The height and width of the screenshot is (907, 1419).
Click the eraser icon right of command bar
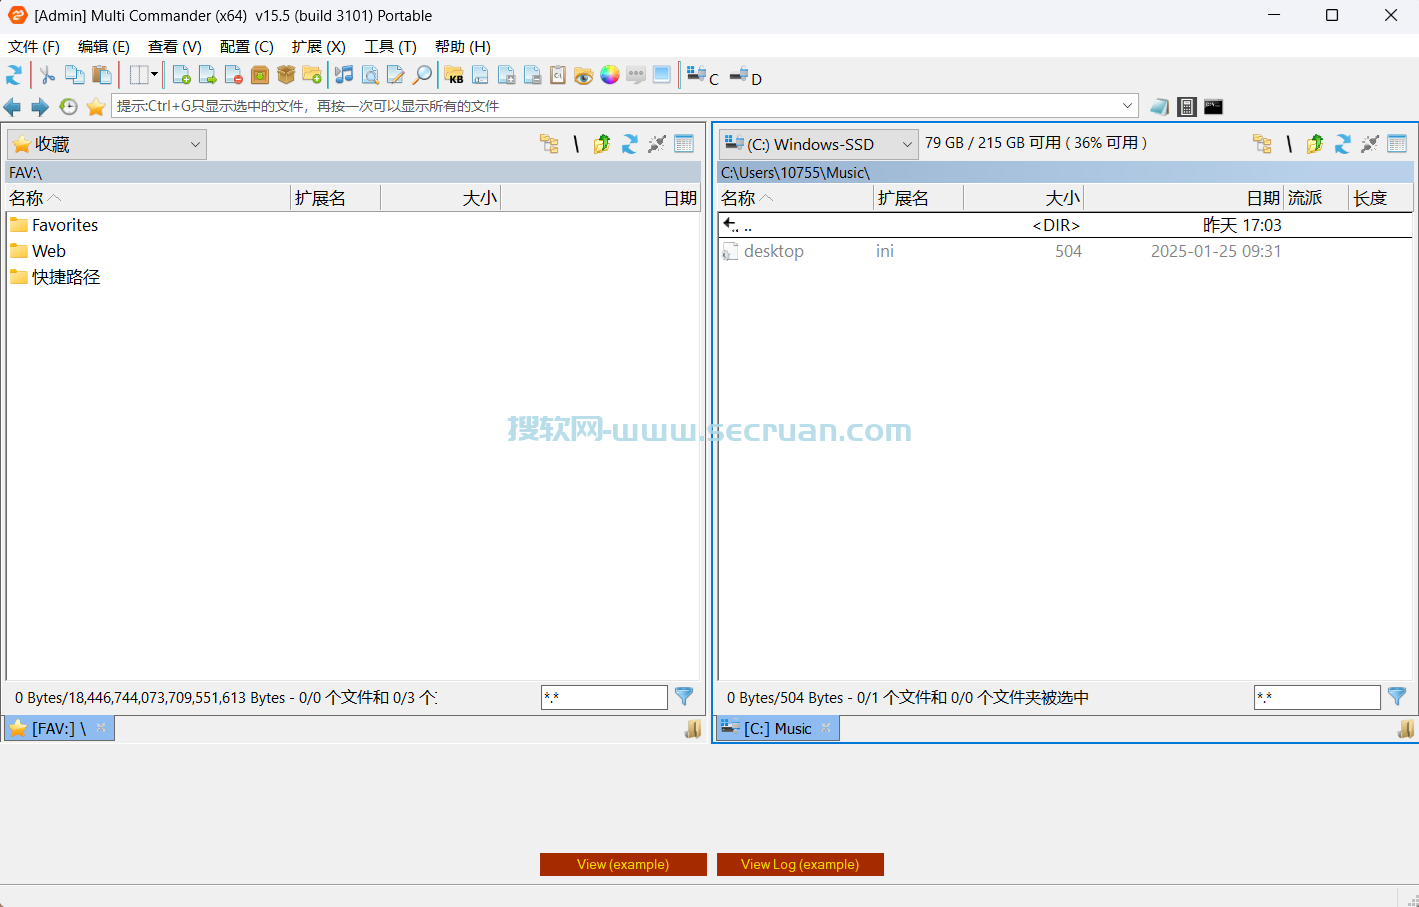(x=1159, y=106)
